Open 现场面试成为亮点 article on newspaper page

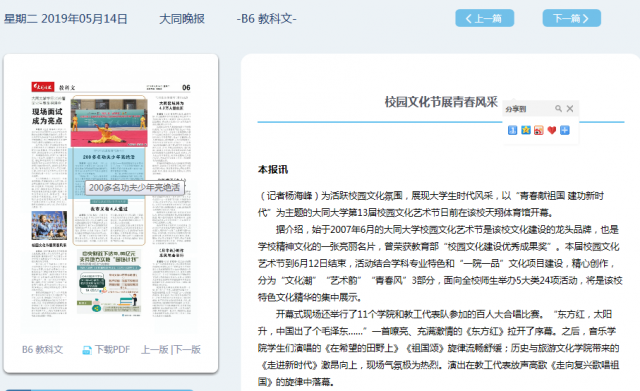[x=47, y=116]
